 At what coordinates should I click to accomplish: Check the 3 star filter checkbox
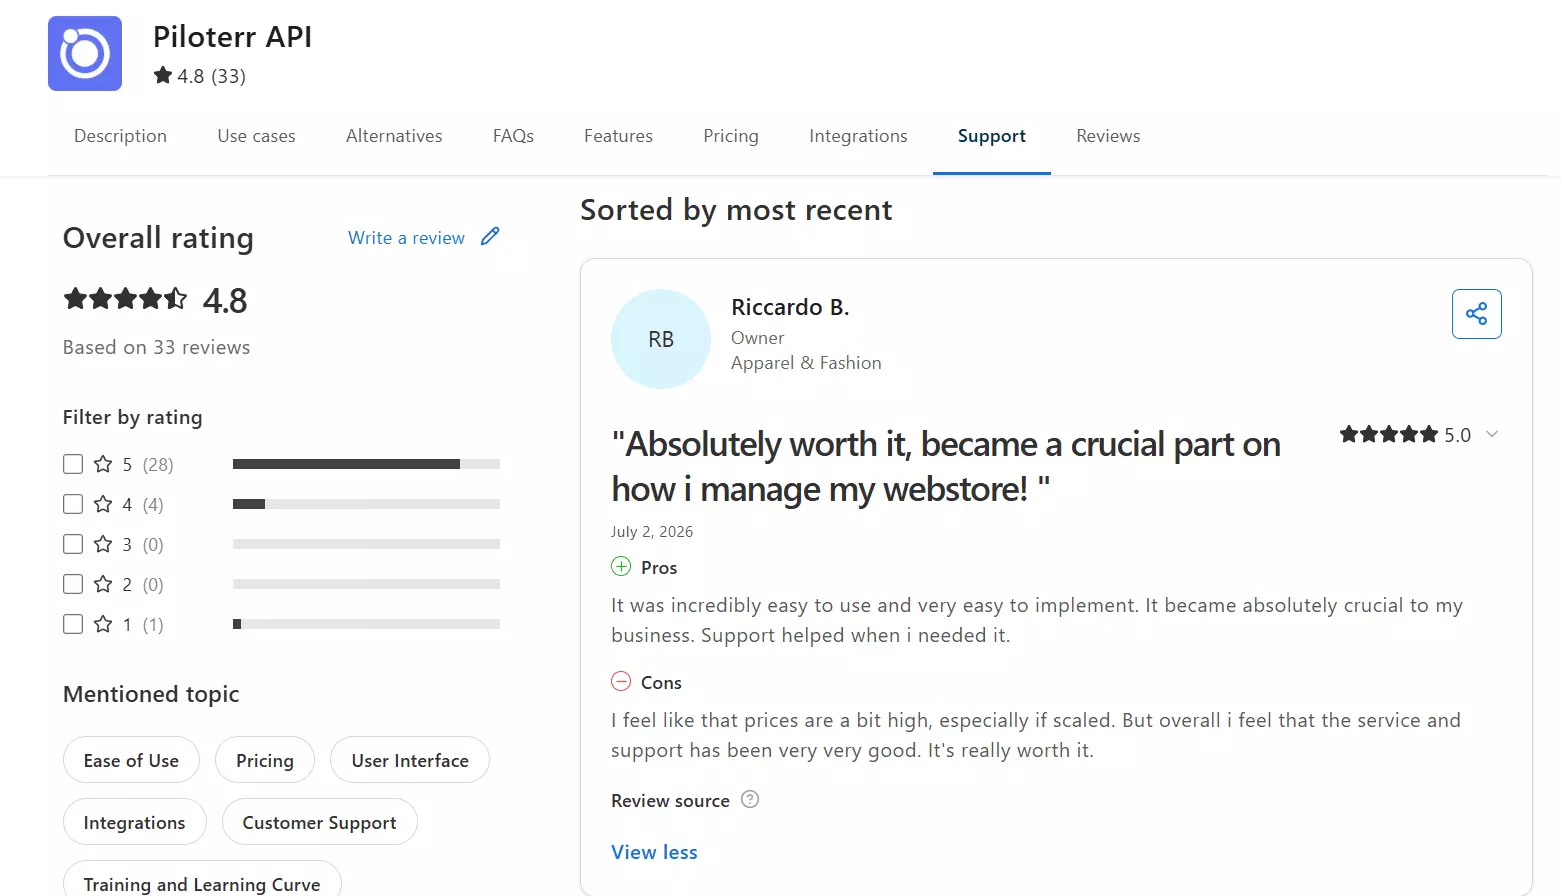(x=73, y=544)
